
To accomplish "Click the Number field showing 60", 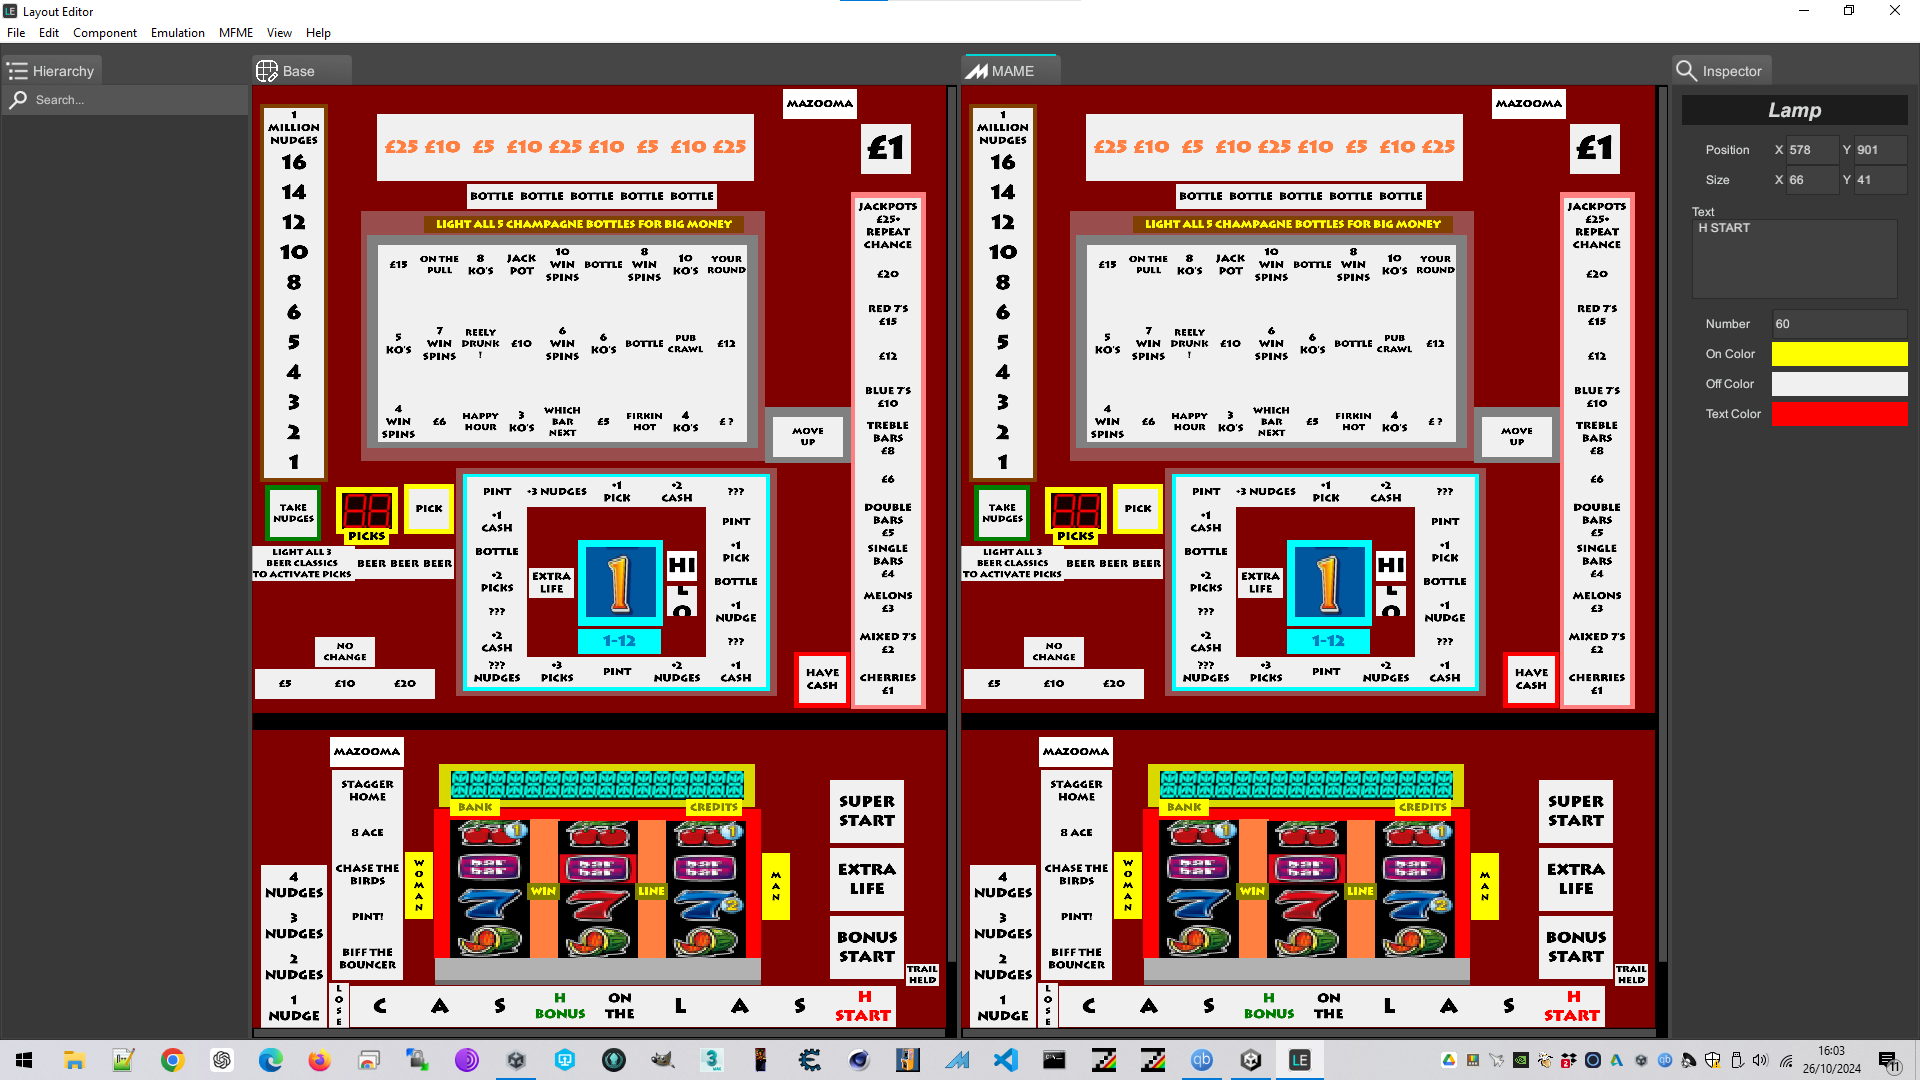I will (1839, 324).
